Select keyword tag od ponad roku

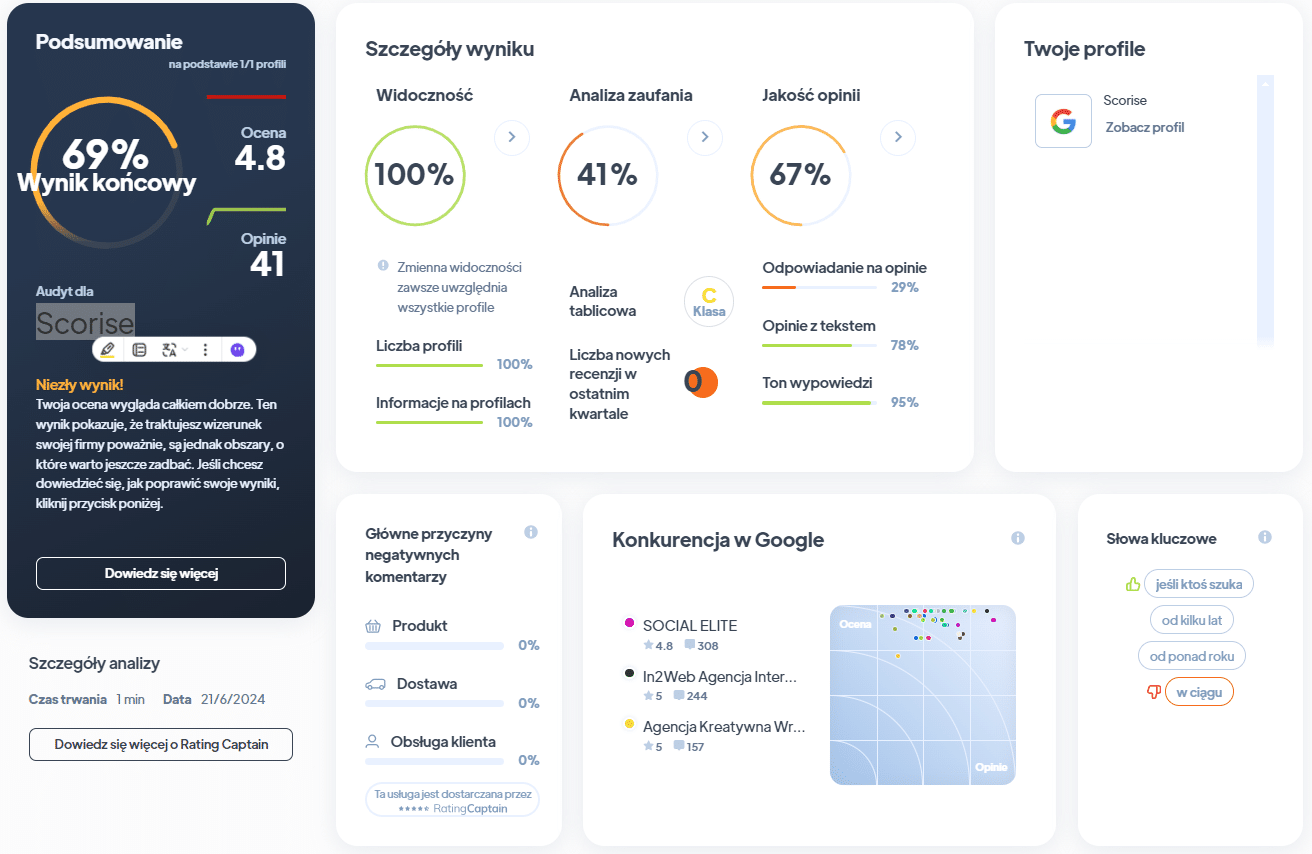pos(1192,656)
